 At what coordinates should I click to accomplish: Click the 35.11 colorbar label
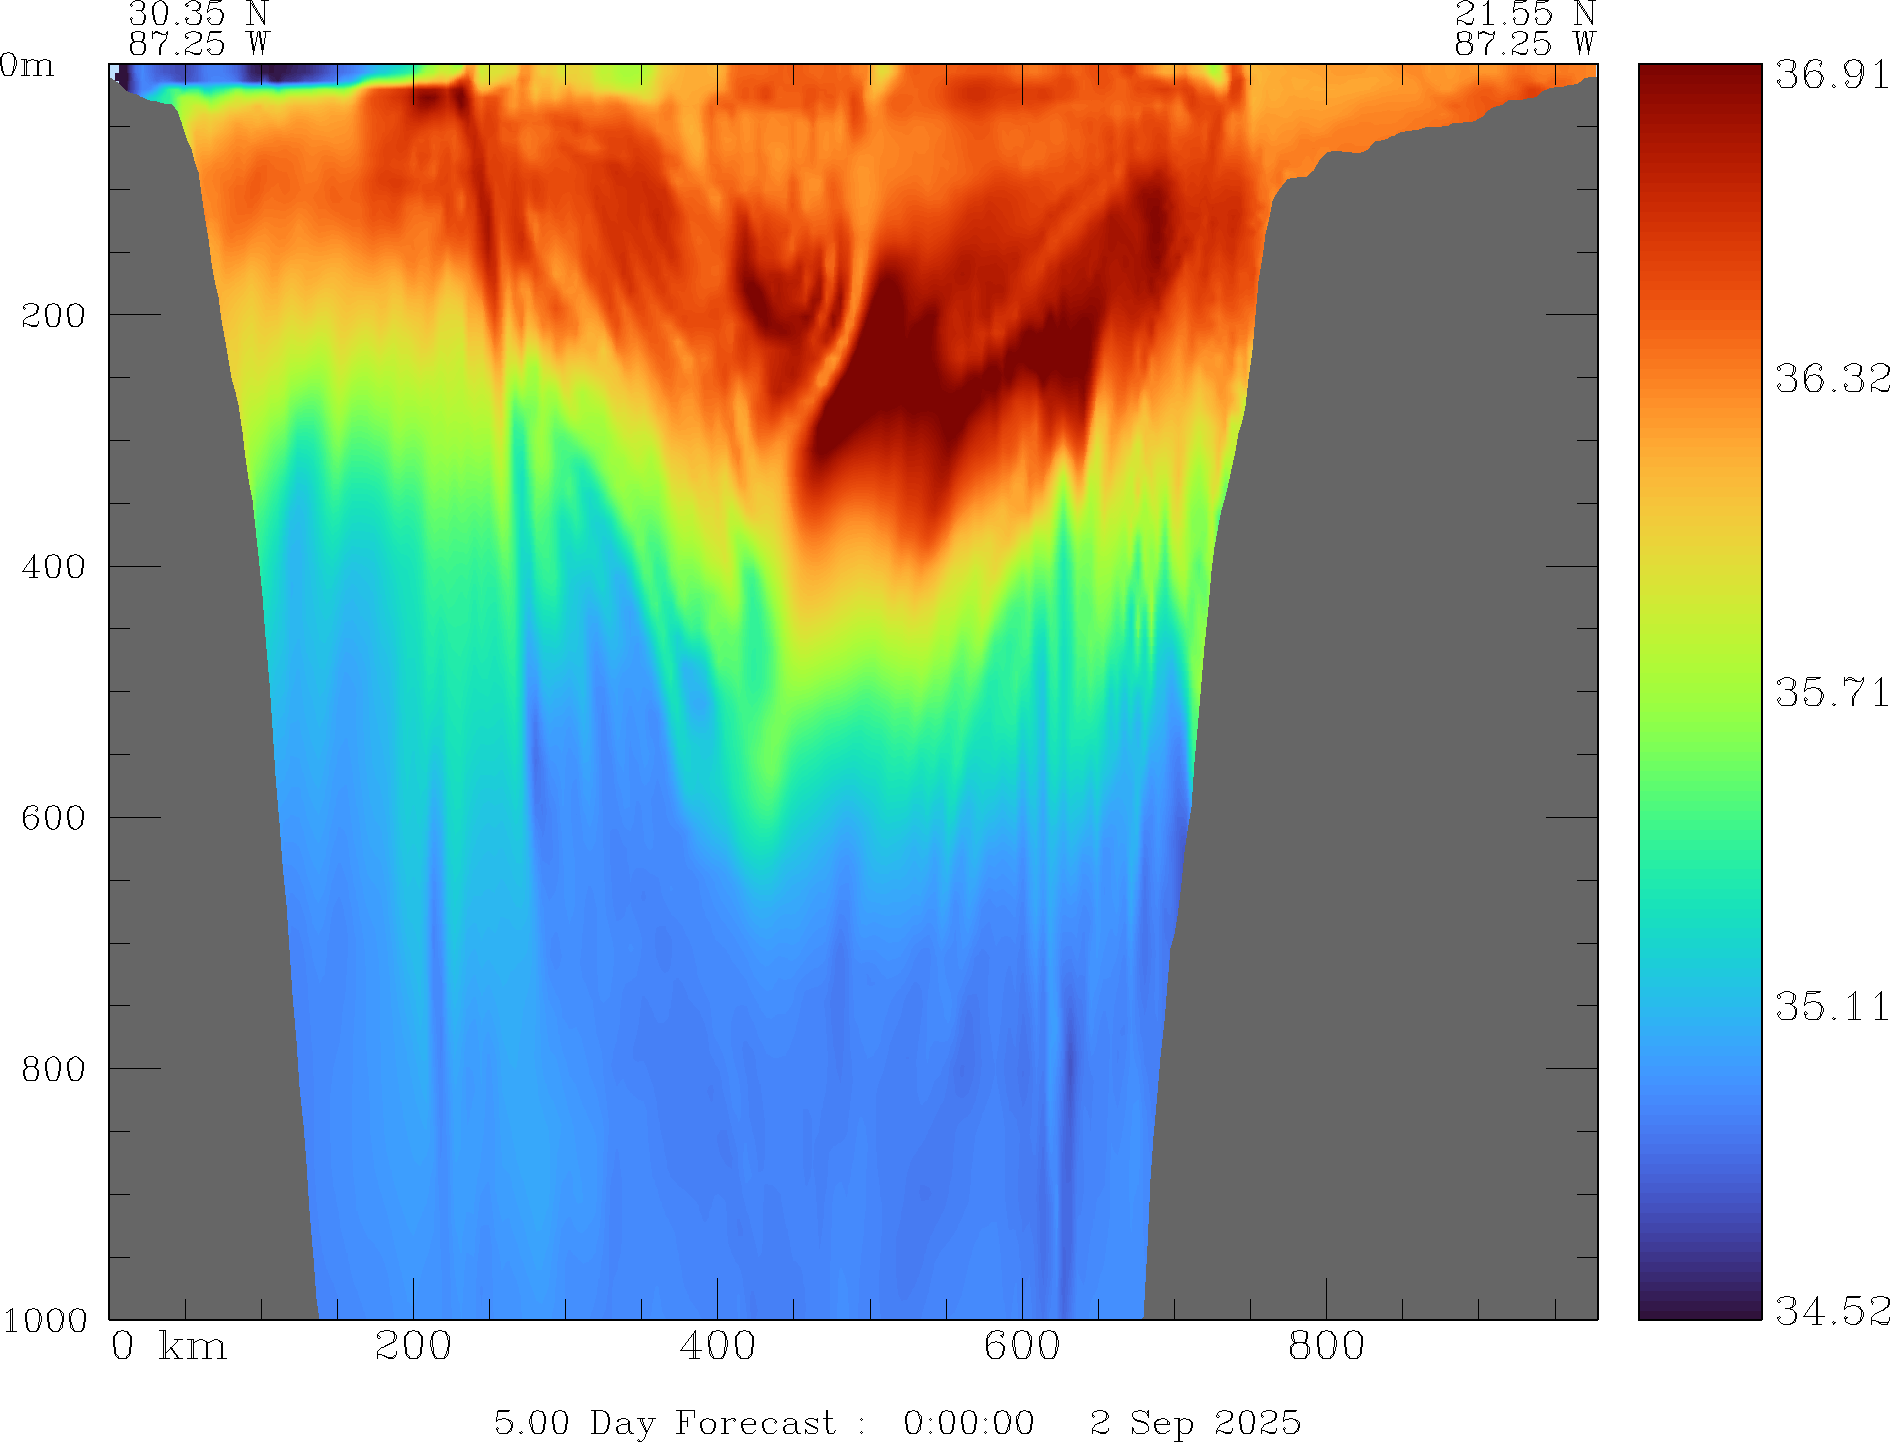1831,1006
